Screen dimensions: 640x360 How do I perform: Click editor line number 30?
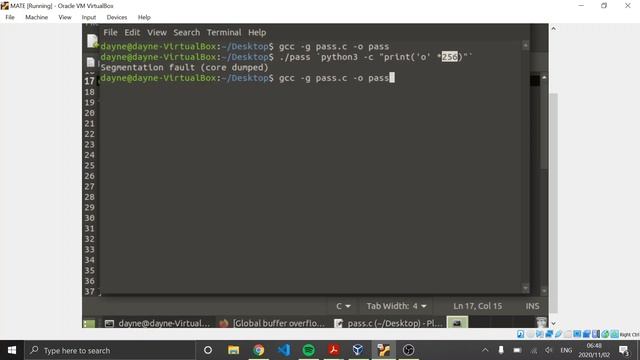[x=89, y=218]
